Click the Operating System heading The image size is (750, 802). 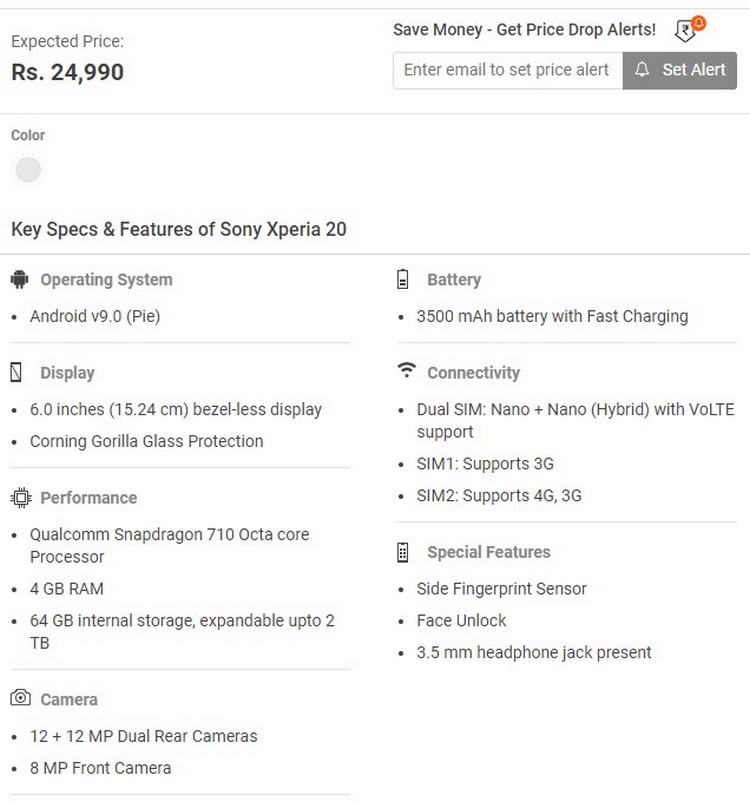[106, 280]
